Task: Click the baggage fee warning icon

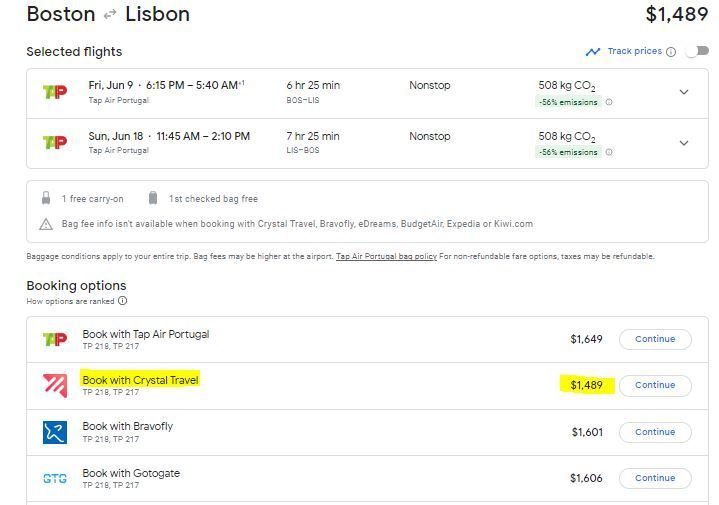Action: [46, 224]
